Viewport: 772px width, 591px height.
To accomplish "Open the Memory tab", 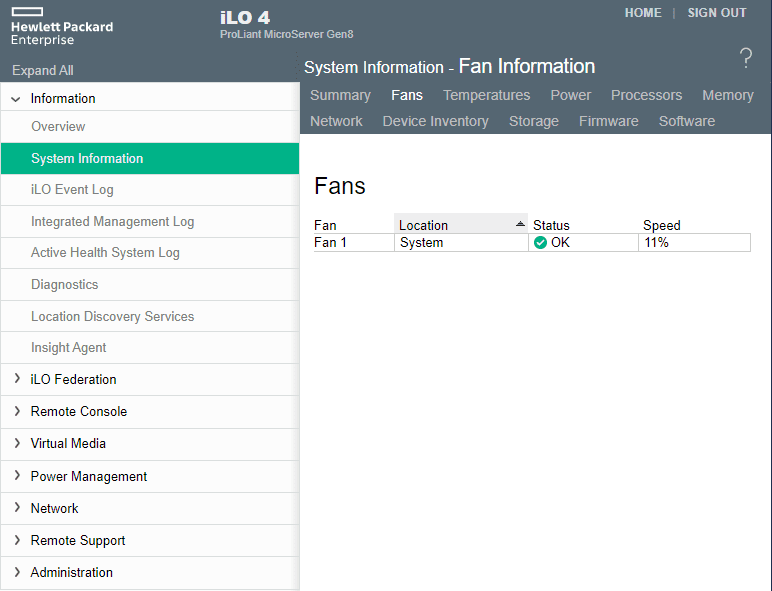I will pos(728,95).
